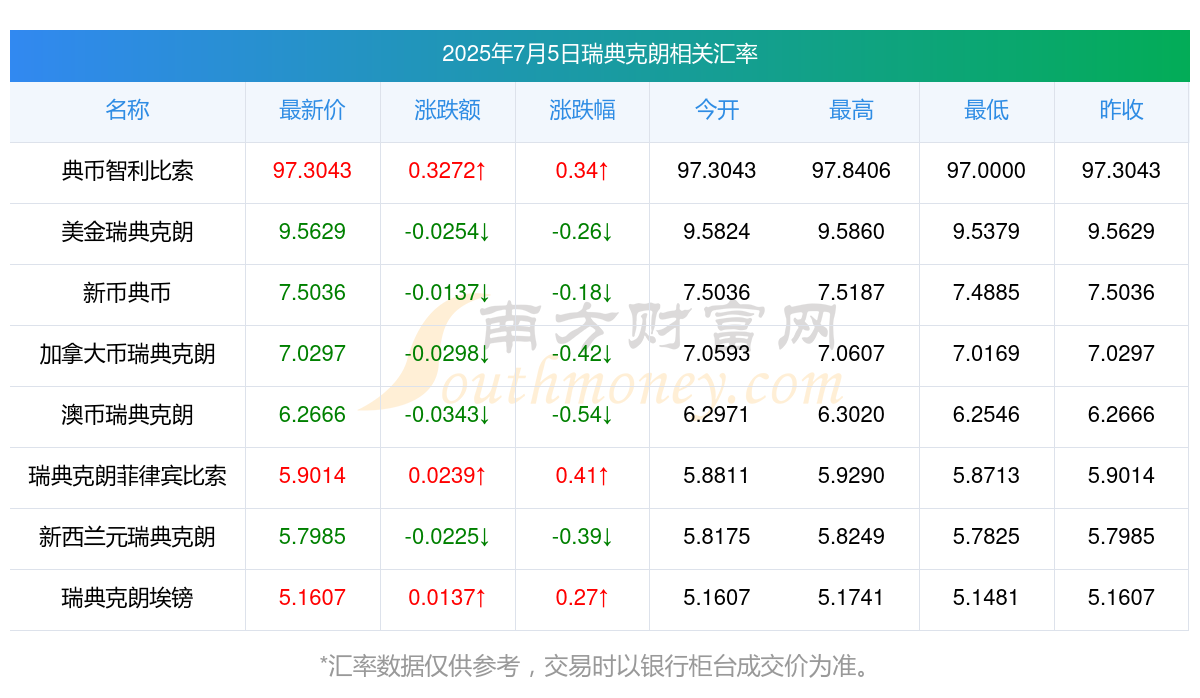The height and width of the screenshot is (698, 1200).
Task: Click the 涨跌幅 column header
Action: pos(582,110)
